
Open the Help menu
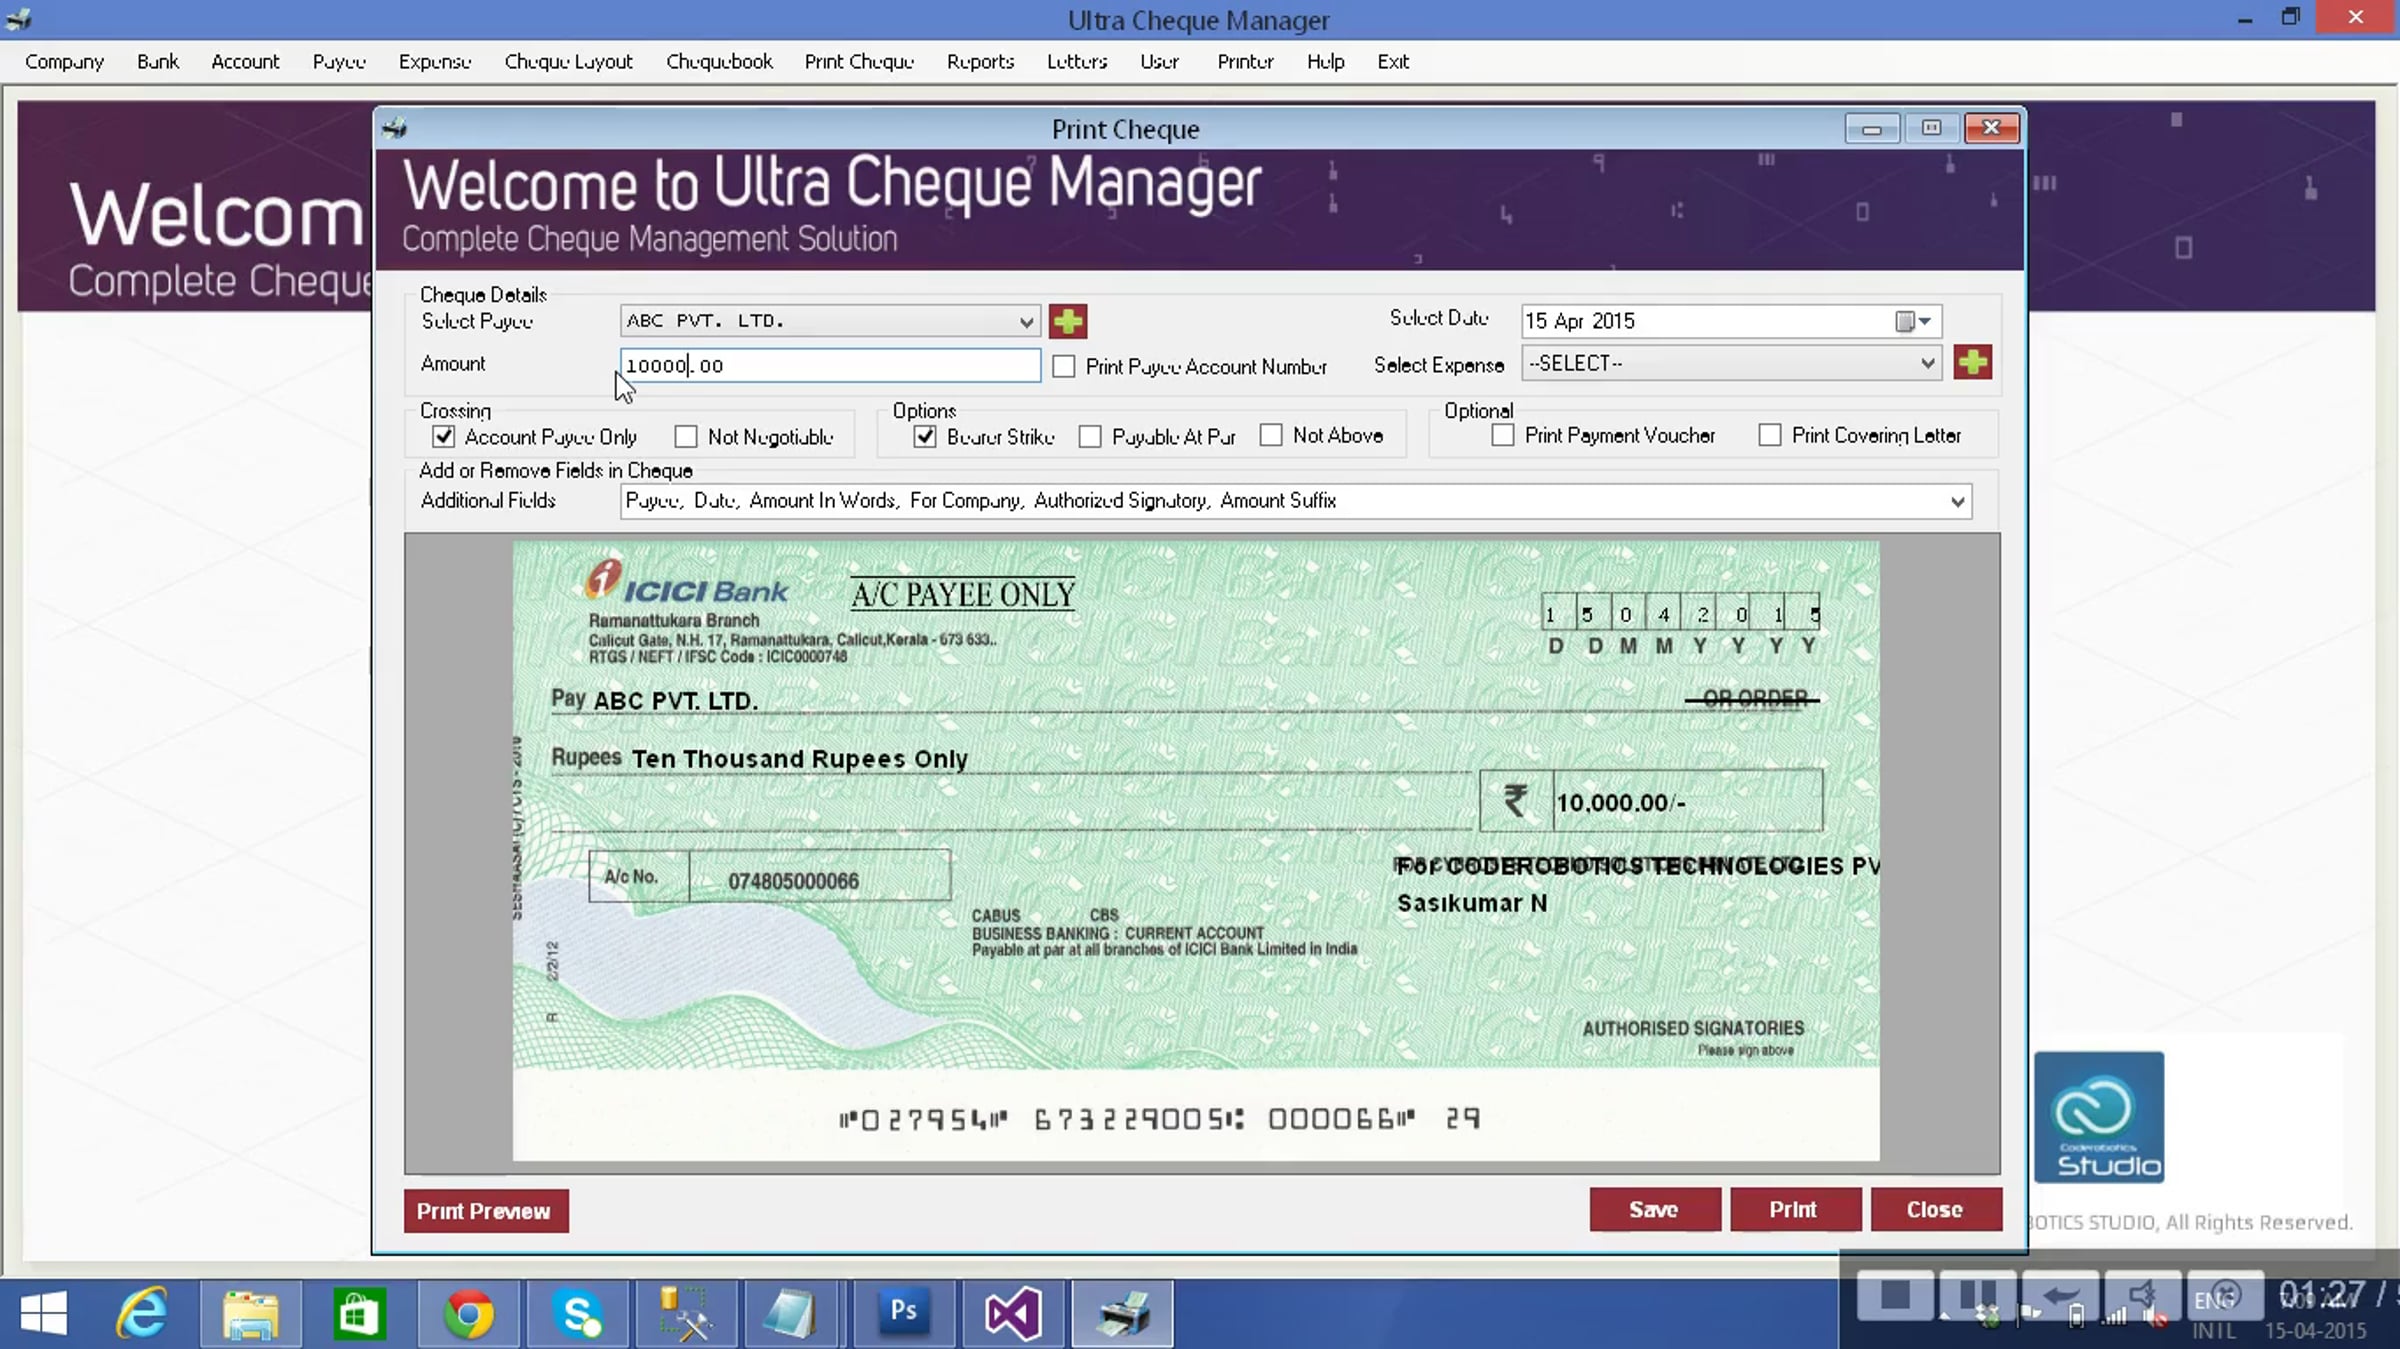[x=1325, y=62]
